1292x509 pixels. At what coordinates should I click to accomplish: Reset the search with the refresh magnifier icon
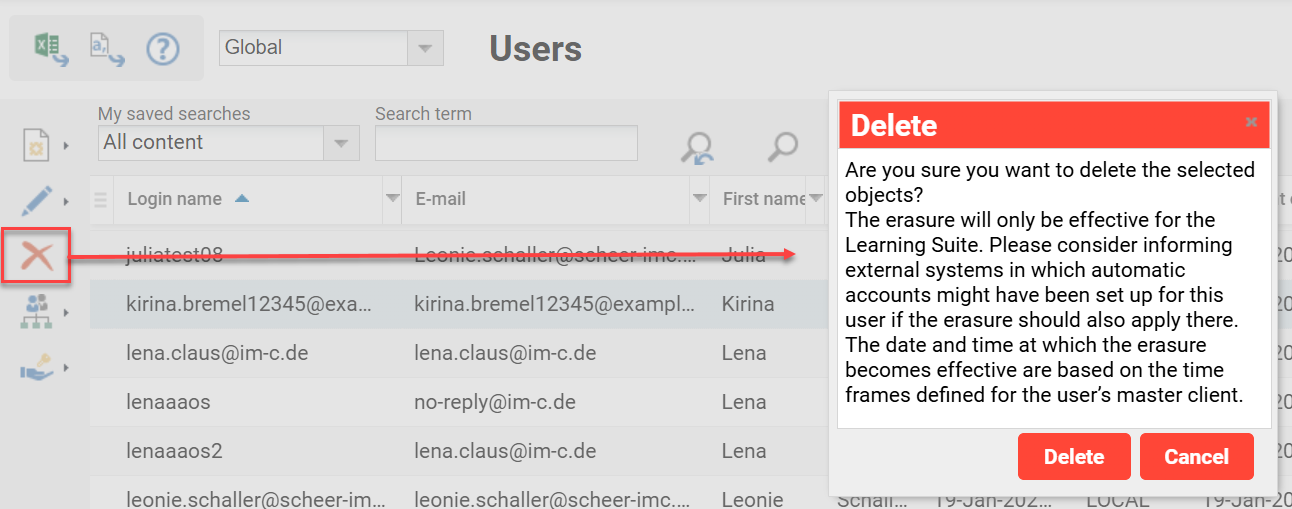697,147
